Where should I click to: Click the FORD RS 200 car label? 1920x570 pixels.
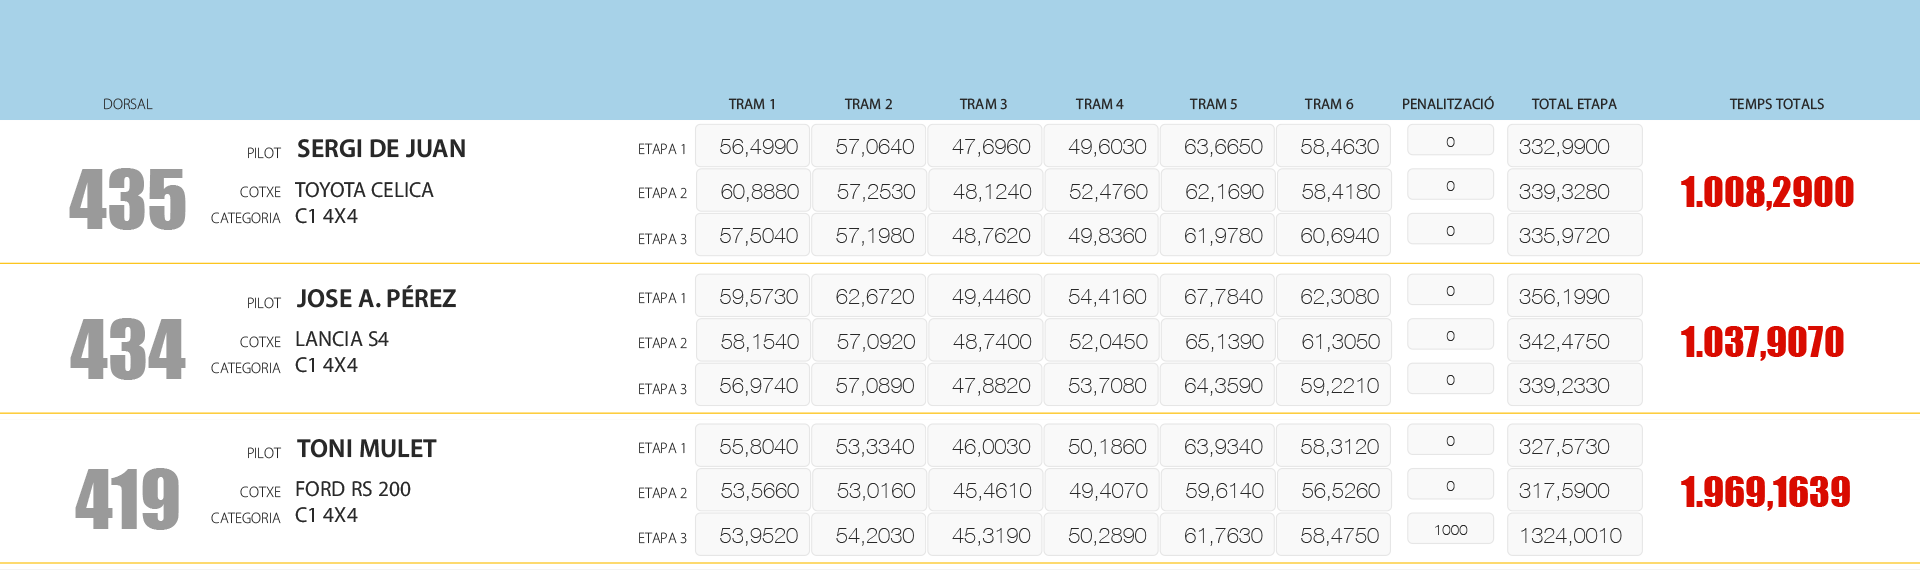352,489
